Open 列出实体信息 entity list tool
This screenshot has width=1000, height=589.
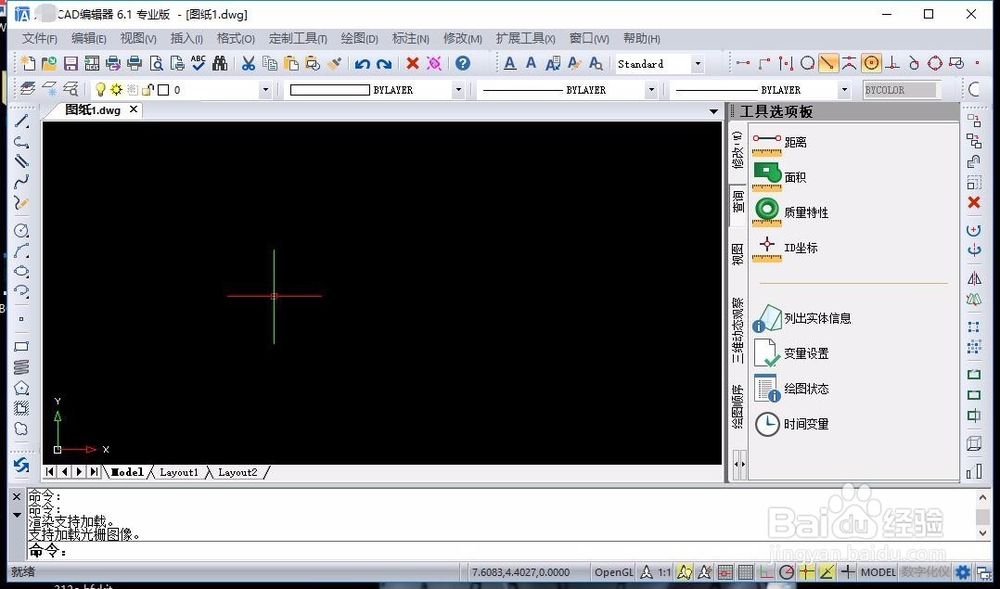802,318
